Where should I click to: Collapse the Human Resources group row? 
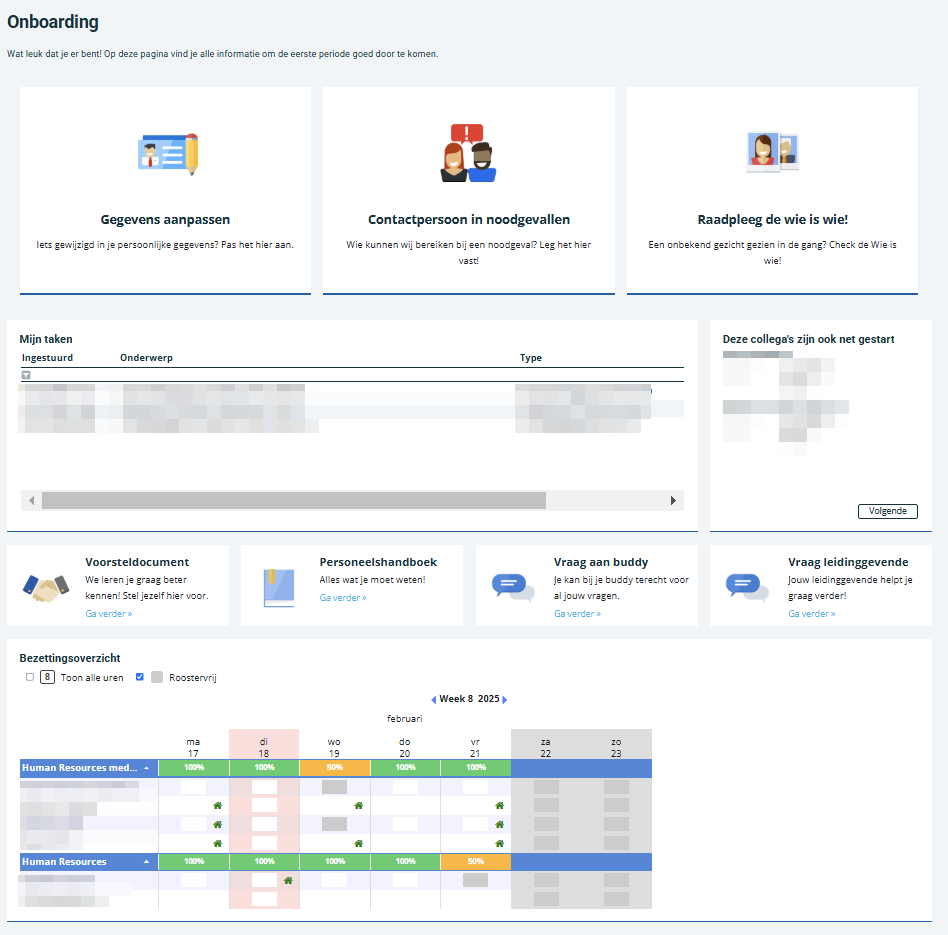[x=146, y=862]
